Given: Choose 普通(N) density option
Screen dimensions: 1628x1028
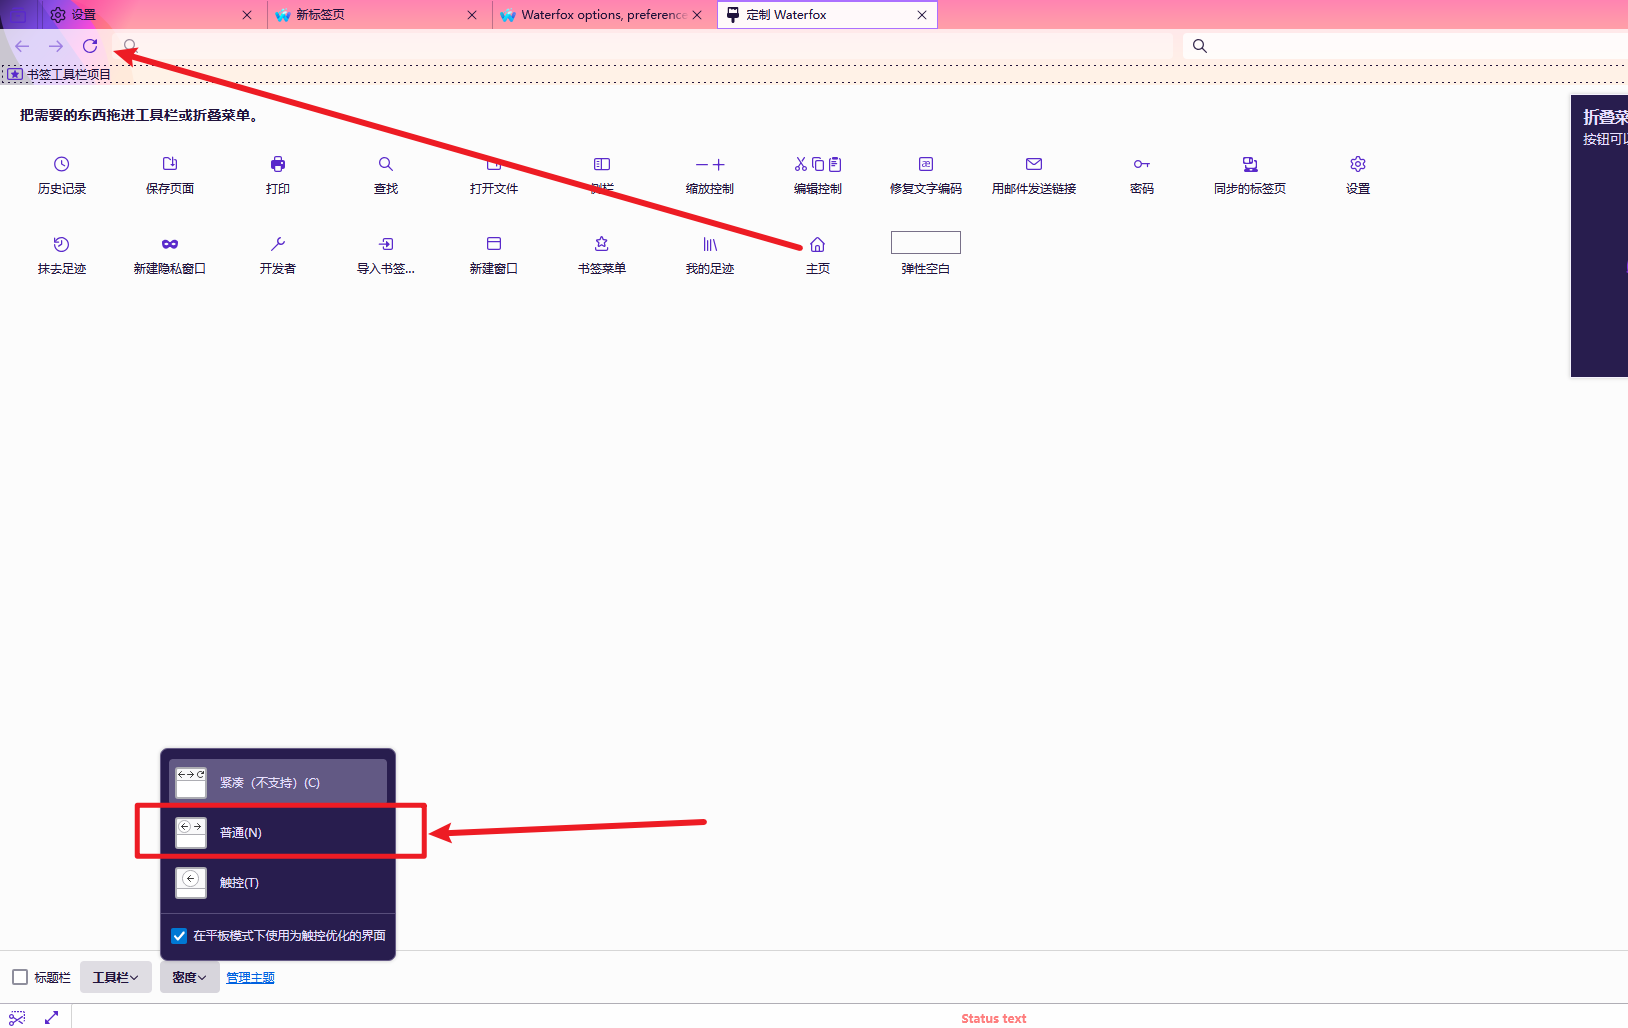Looking at the screenshot, I should coord(278,832).
